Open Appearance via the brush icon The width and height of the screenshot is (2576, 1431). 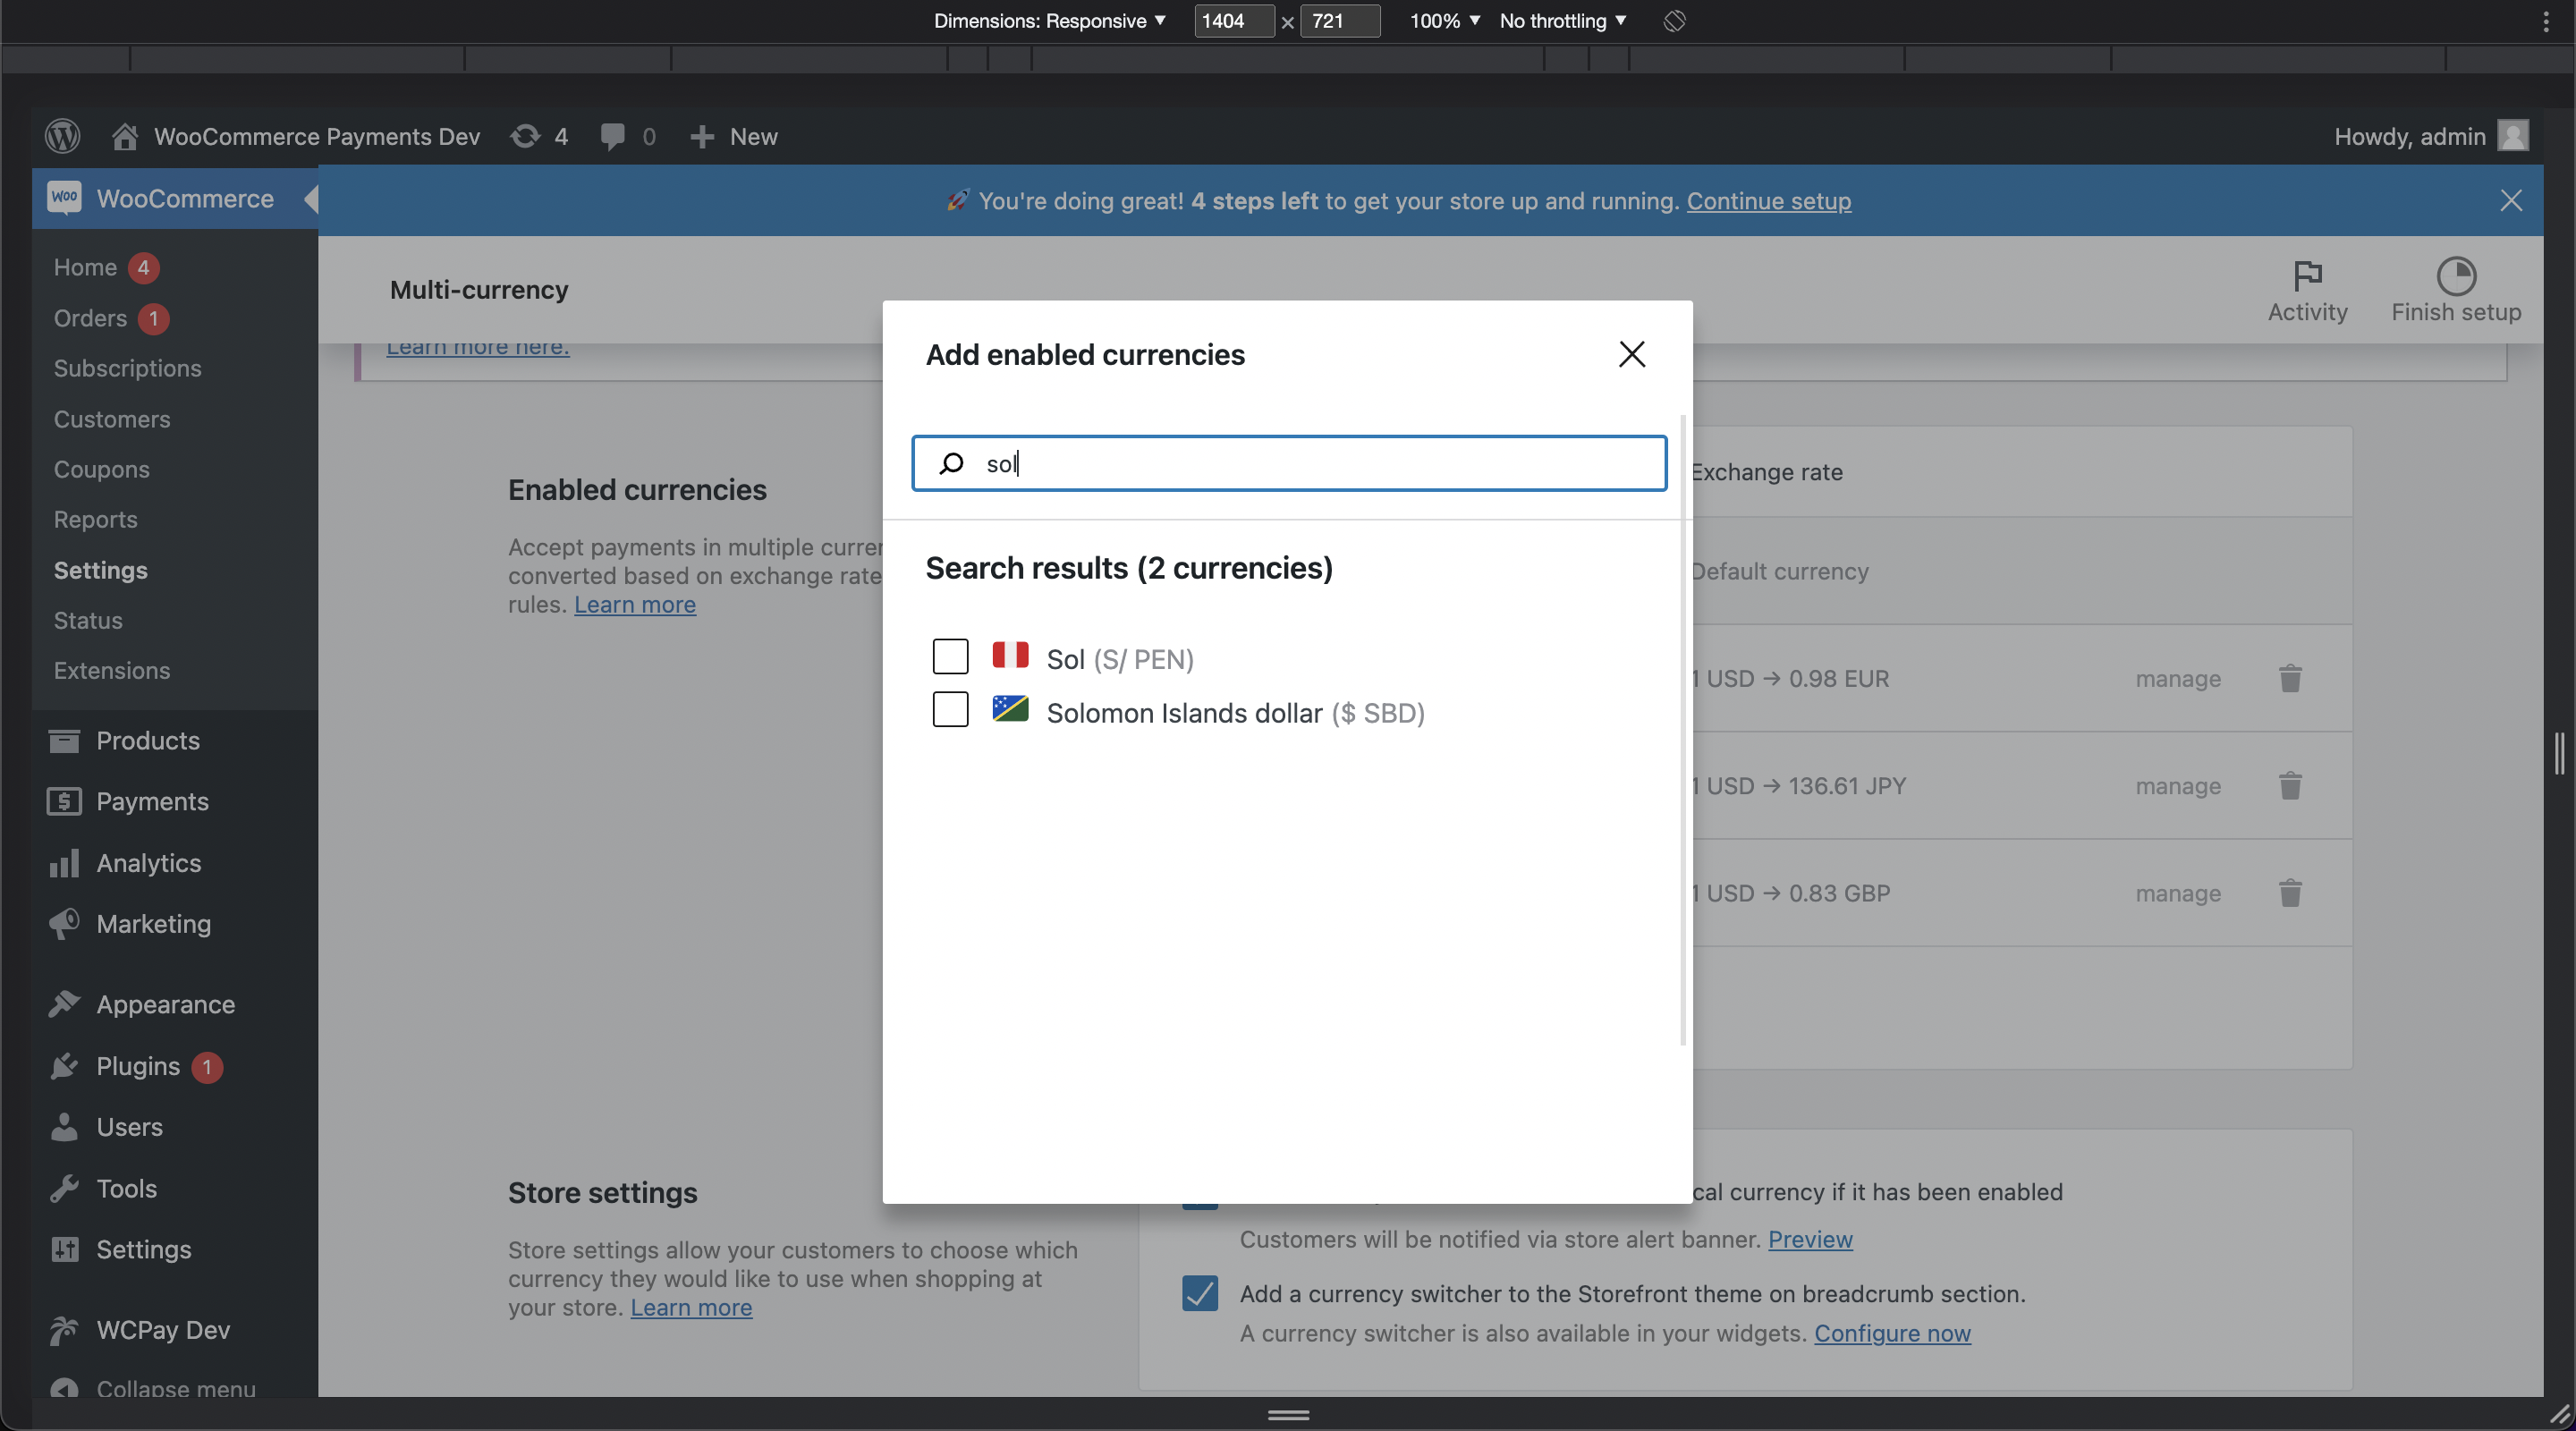click(64, 1004)
